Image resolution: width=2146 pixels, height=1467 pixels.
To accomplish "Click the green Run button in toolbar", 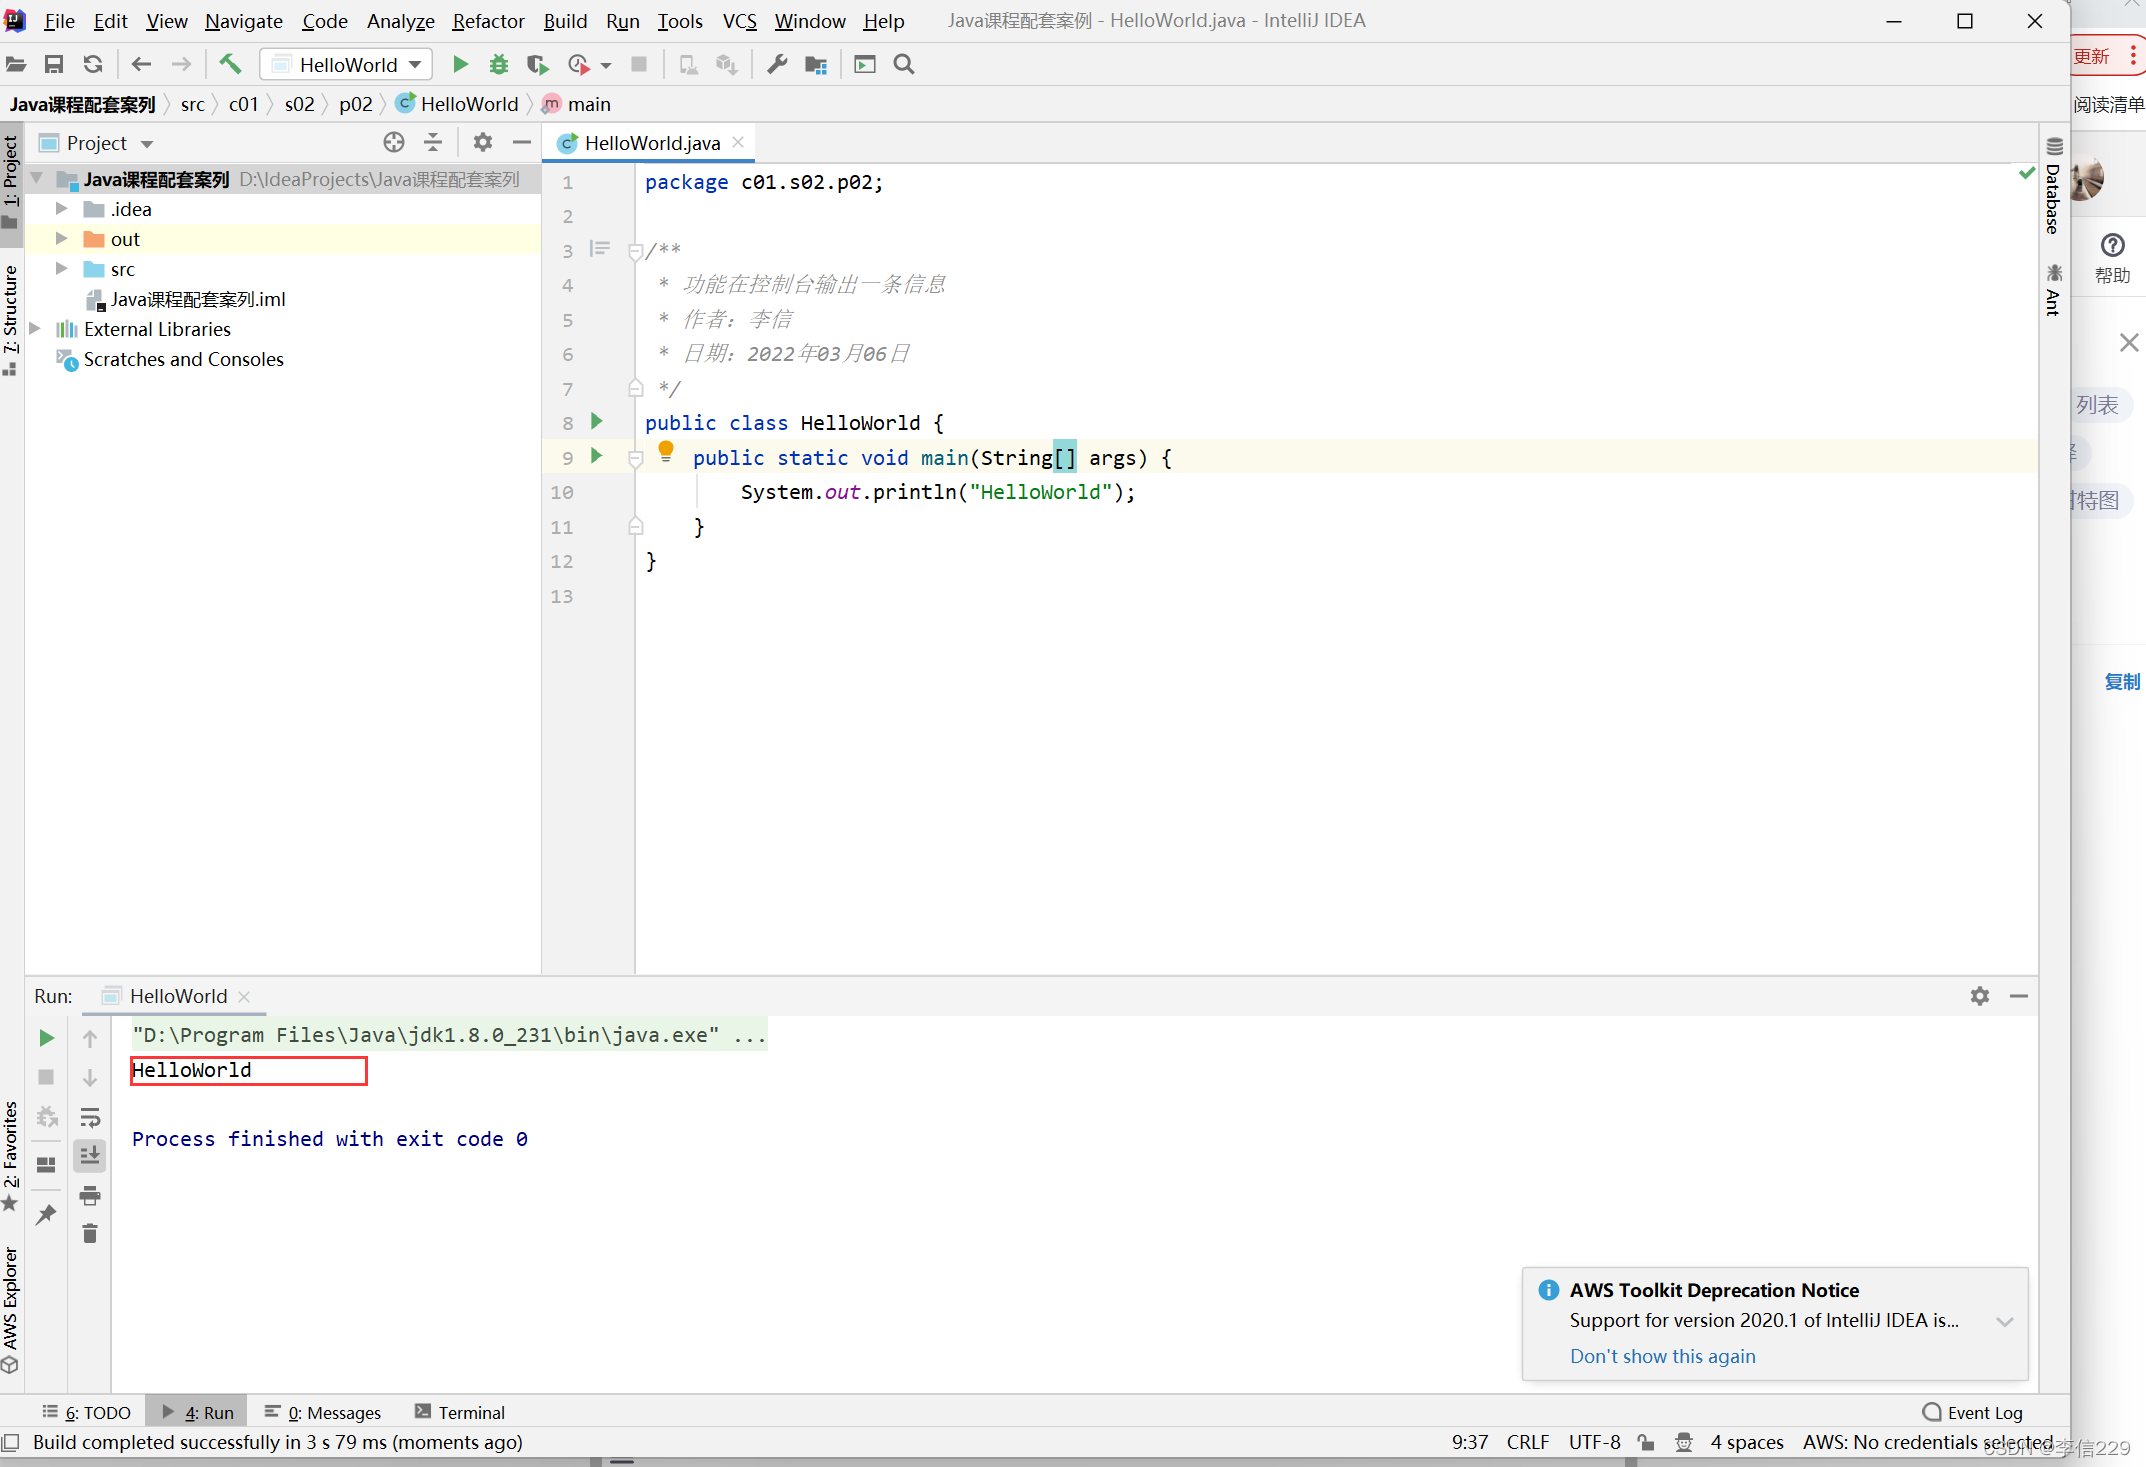I will click(x=460, y=64).
